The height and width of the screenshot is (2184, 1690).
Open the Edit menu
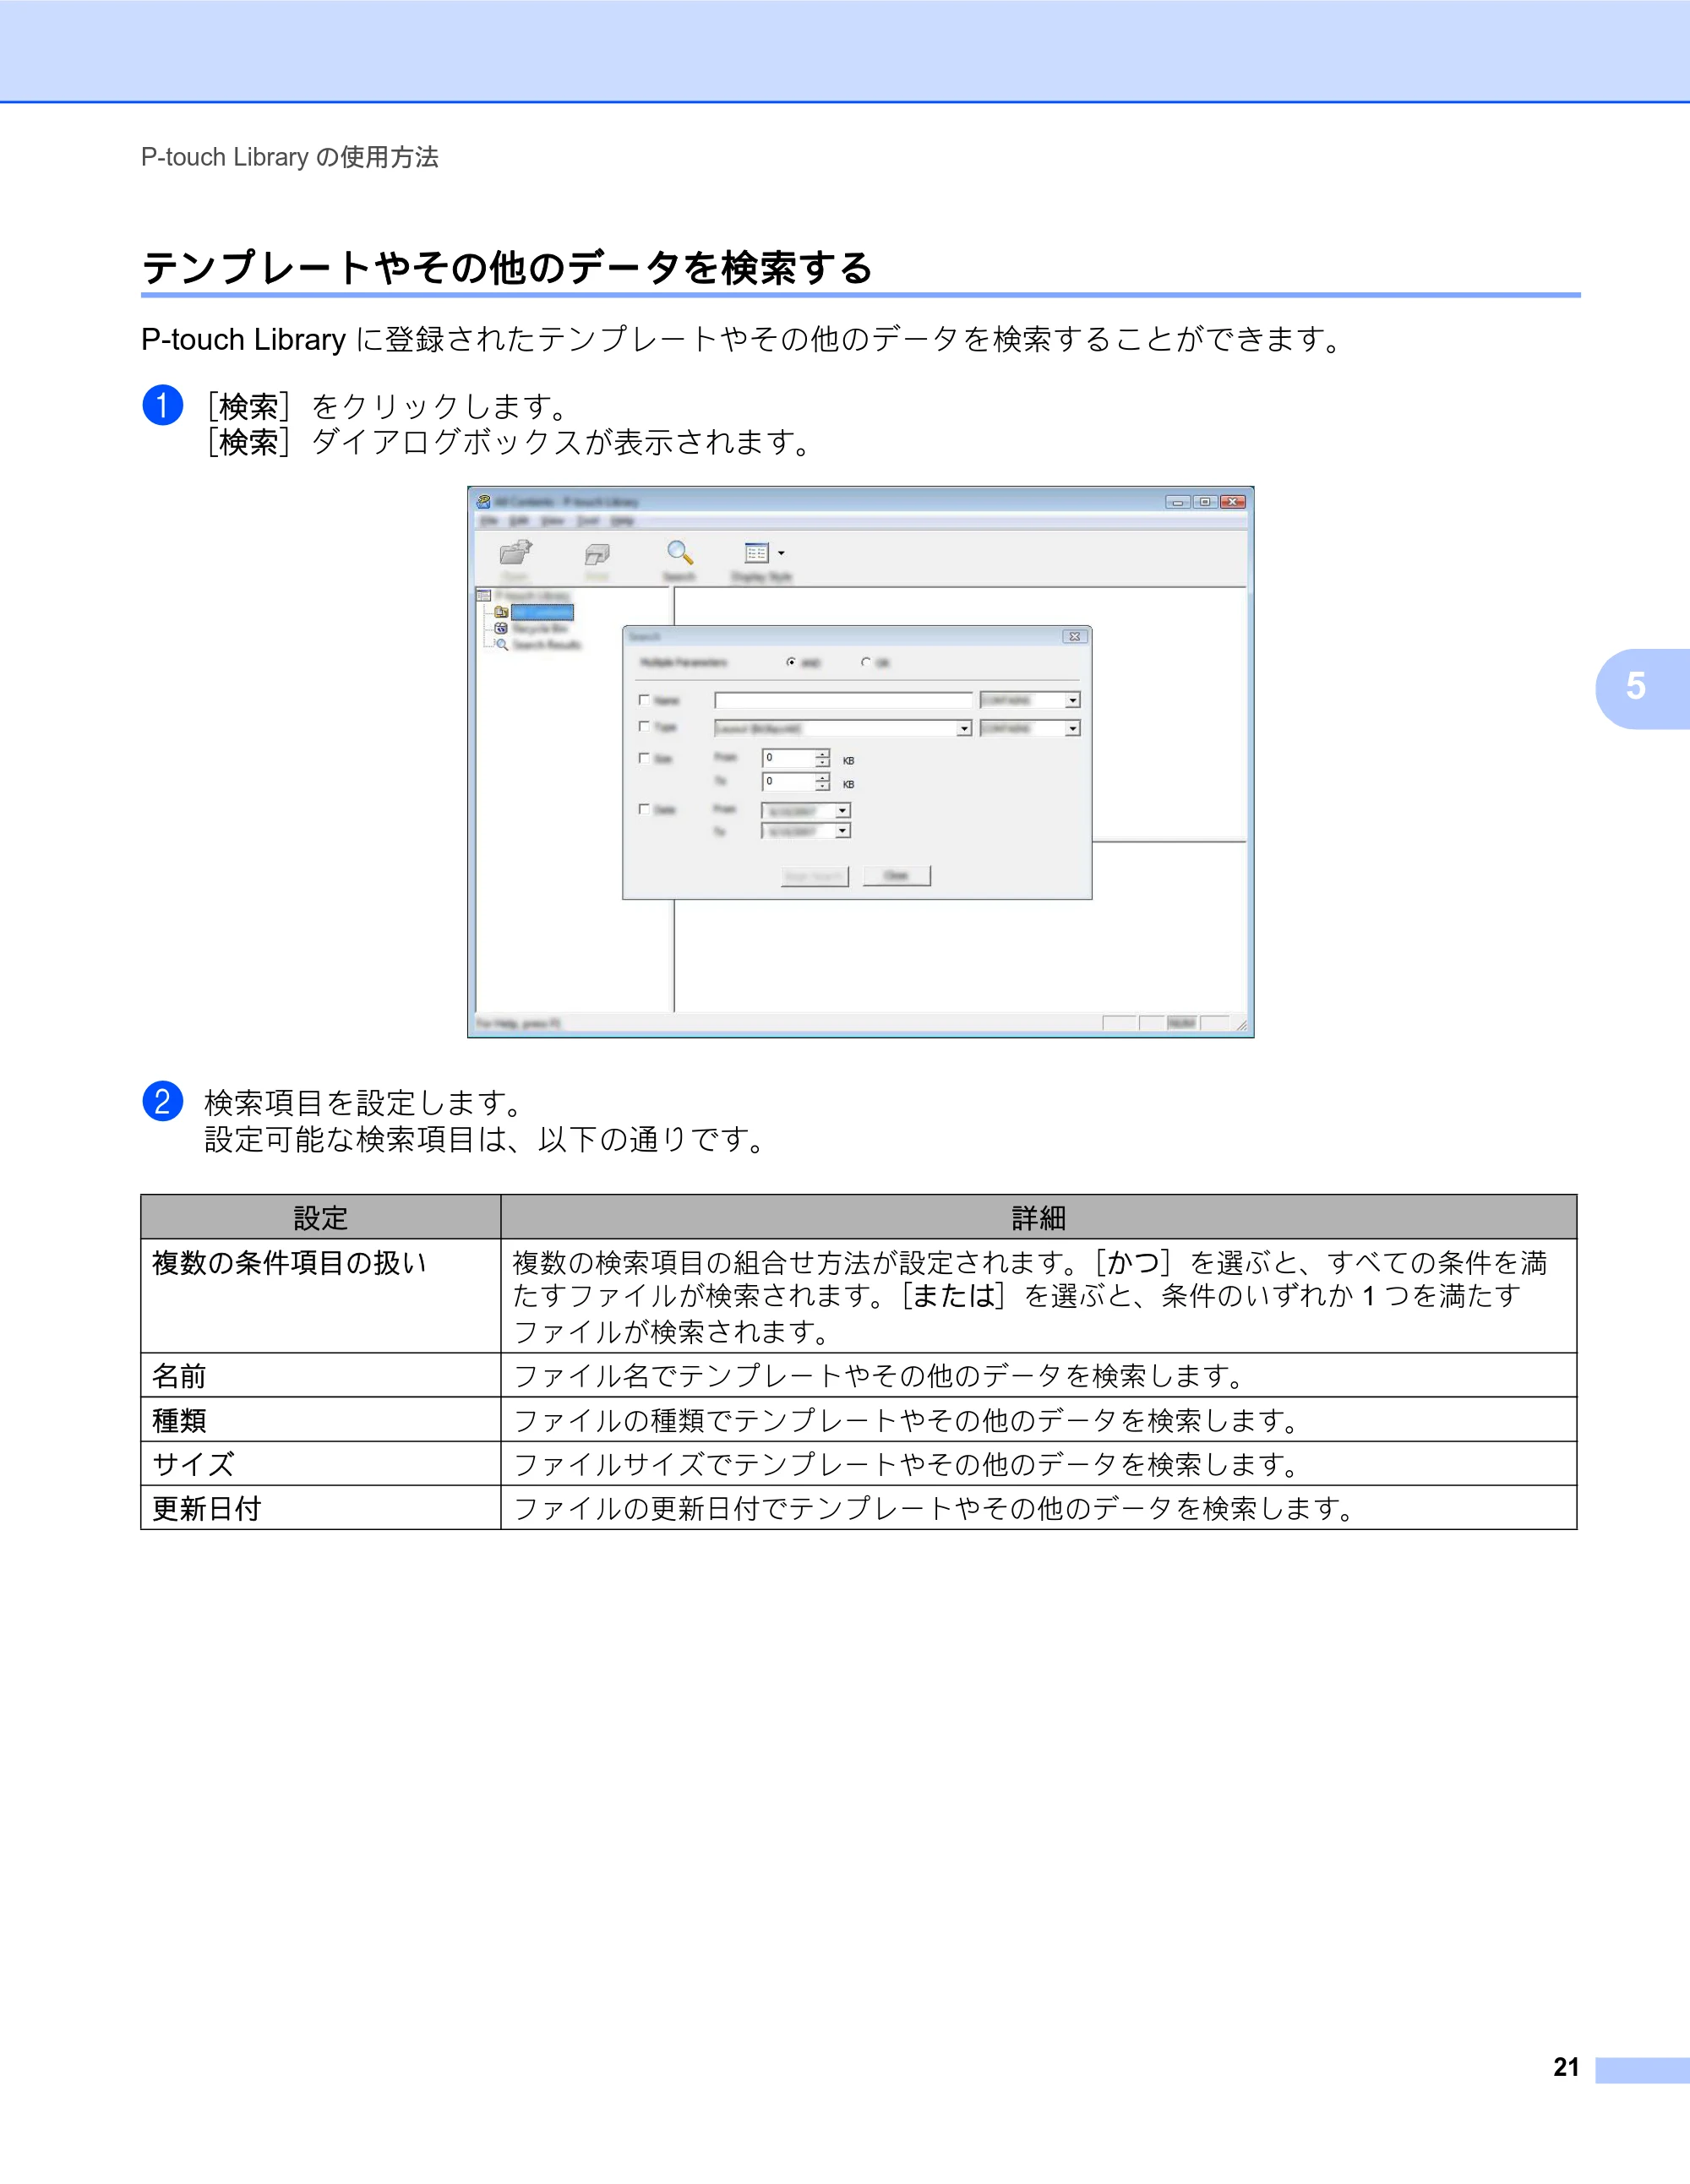point(519,521)
